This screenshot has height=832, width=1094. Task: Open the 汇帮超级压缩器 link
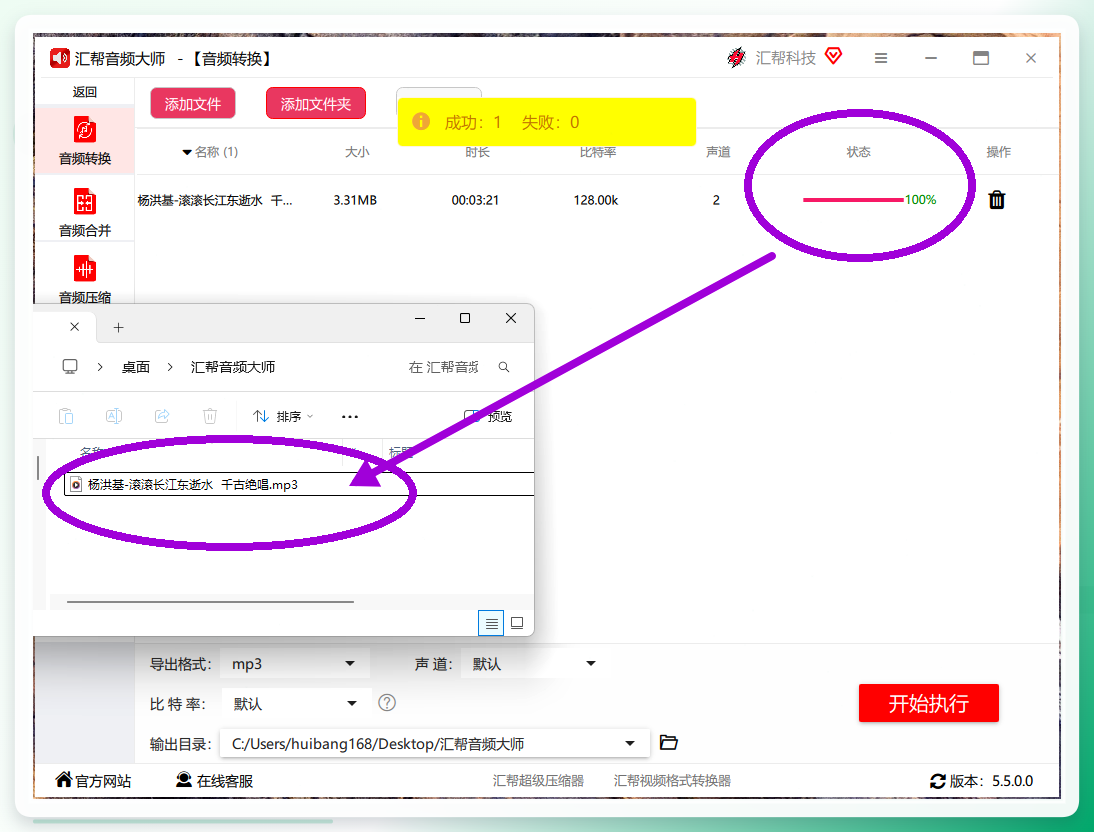pos(538,780)
